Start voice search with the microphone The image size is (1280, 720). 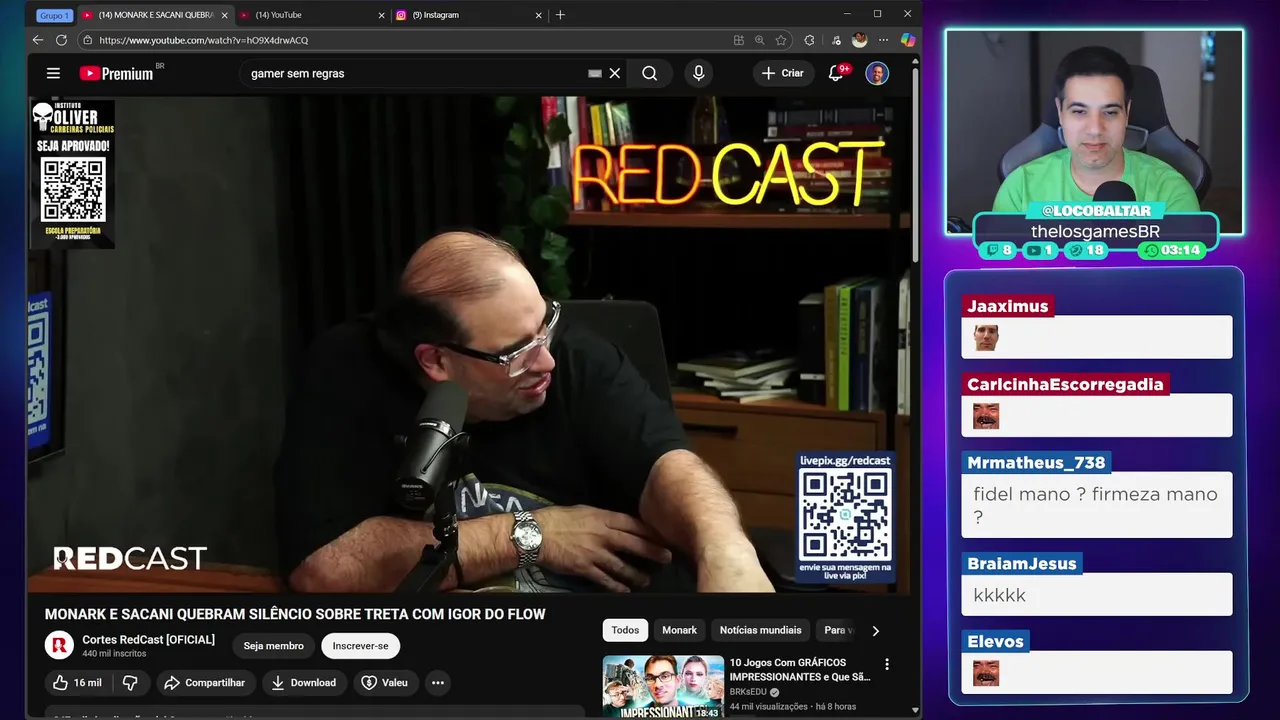(698, 73)
